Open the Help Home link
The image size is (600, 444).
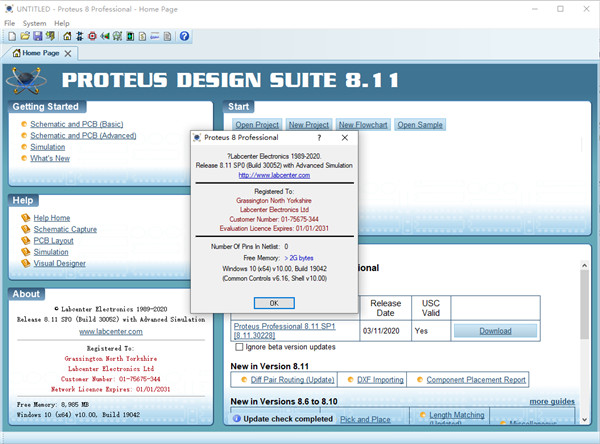click(52, 218)
